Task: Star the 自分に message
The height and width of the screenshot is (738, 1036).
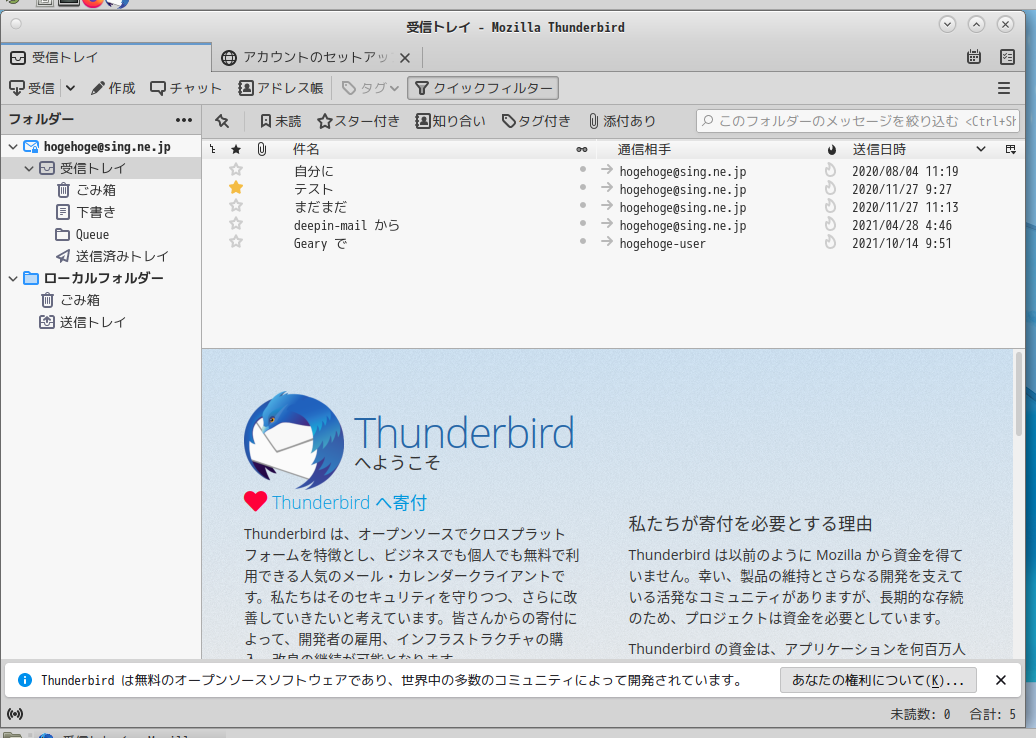Action: pyautogui.click(x=236, y=170)
